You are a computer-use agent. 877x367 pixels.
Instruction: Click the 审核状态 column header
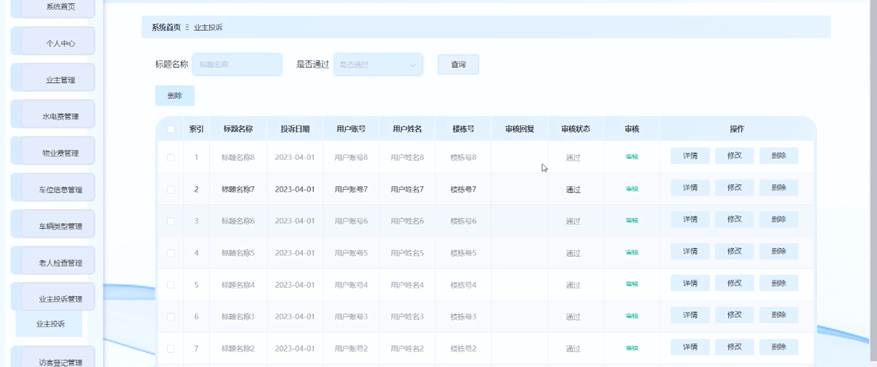tap(576, 129)
